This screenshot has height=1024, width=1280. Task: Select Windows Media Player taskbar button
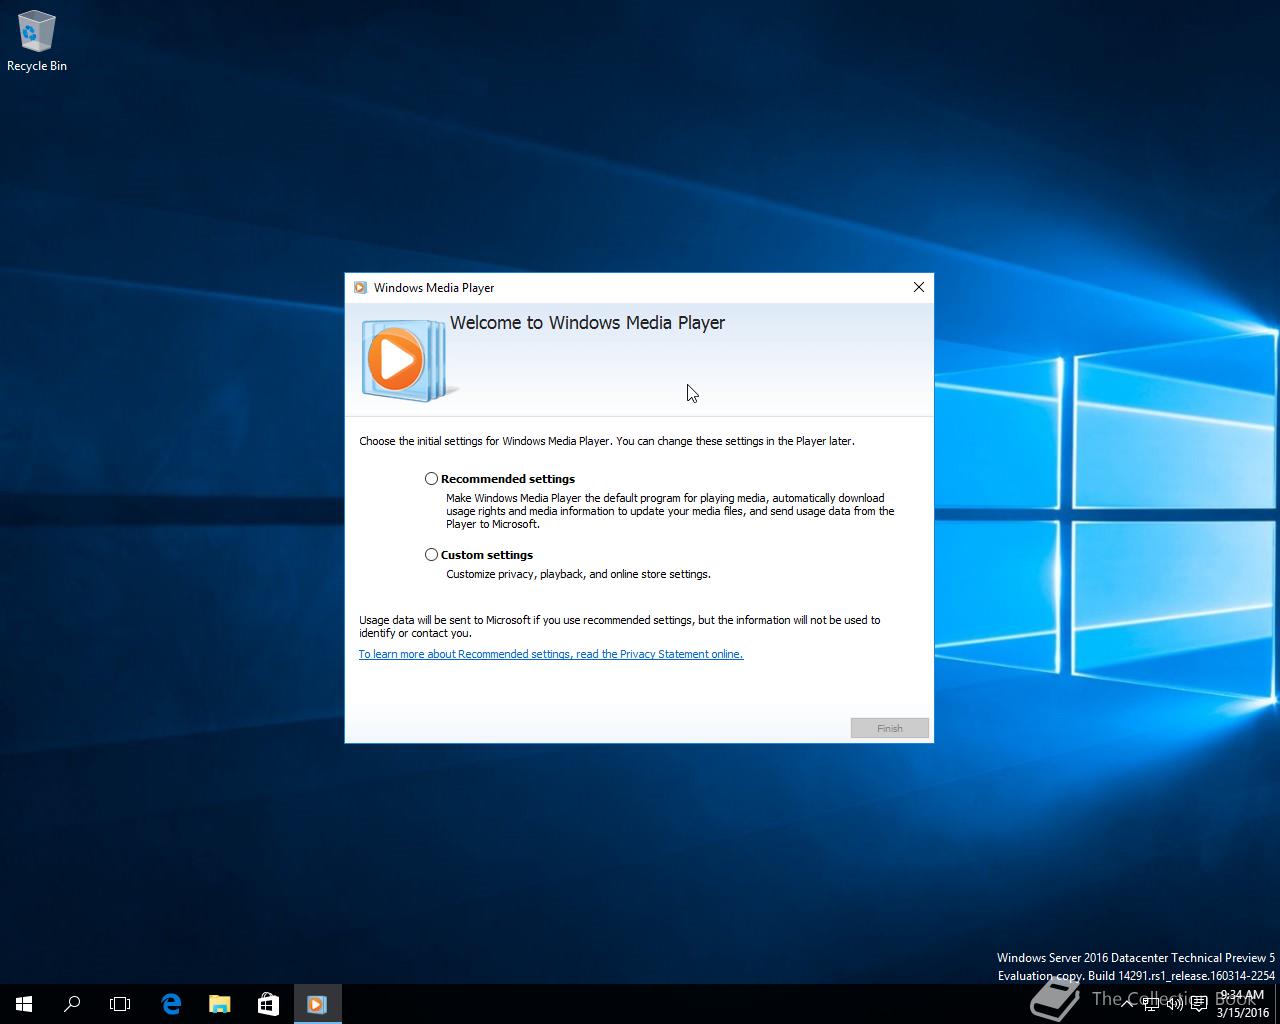(x=317, y=1004)
